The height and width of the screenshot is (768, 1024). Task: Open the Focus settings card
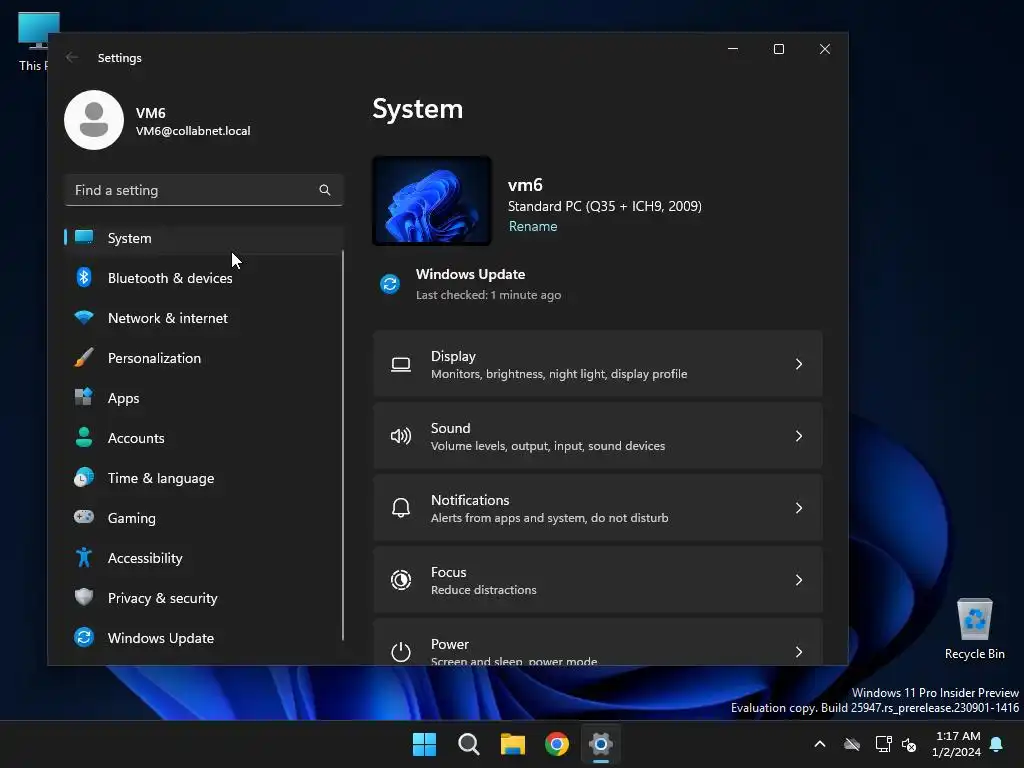tap(598, 579)
